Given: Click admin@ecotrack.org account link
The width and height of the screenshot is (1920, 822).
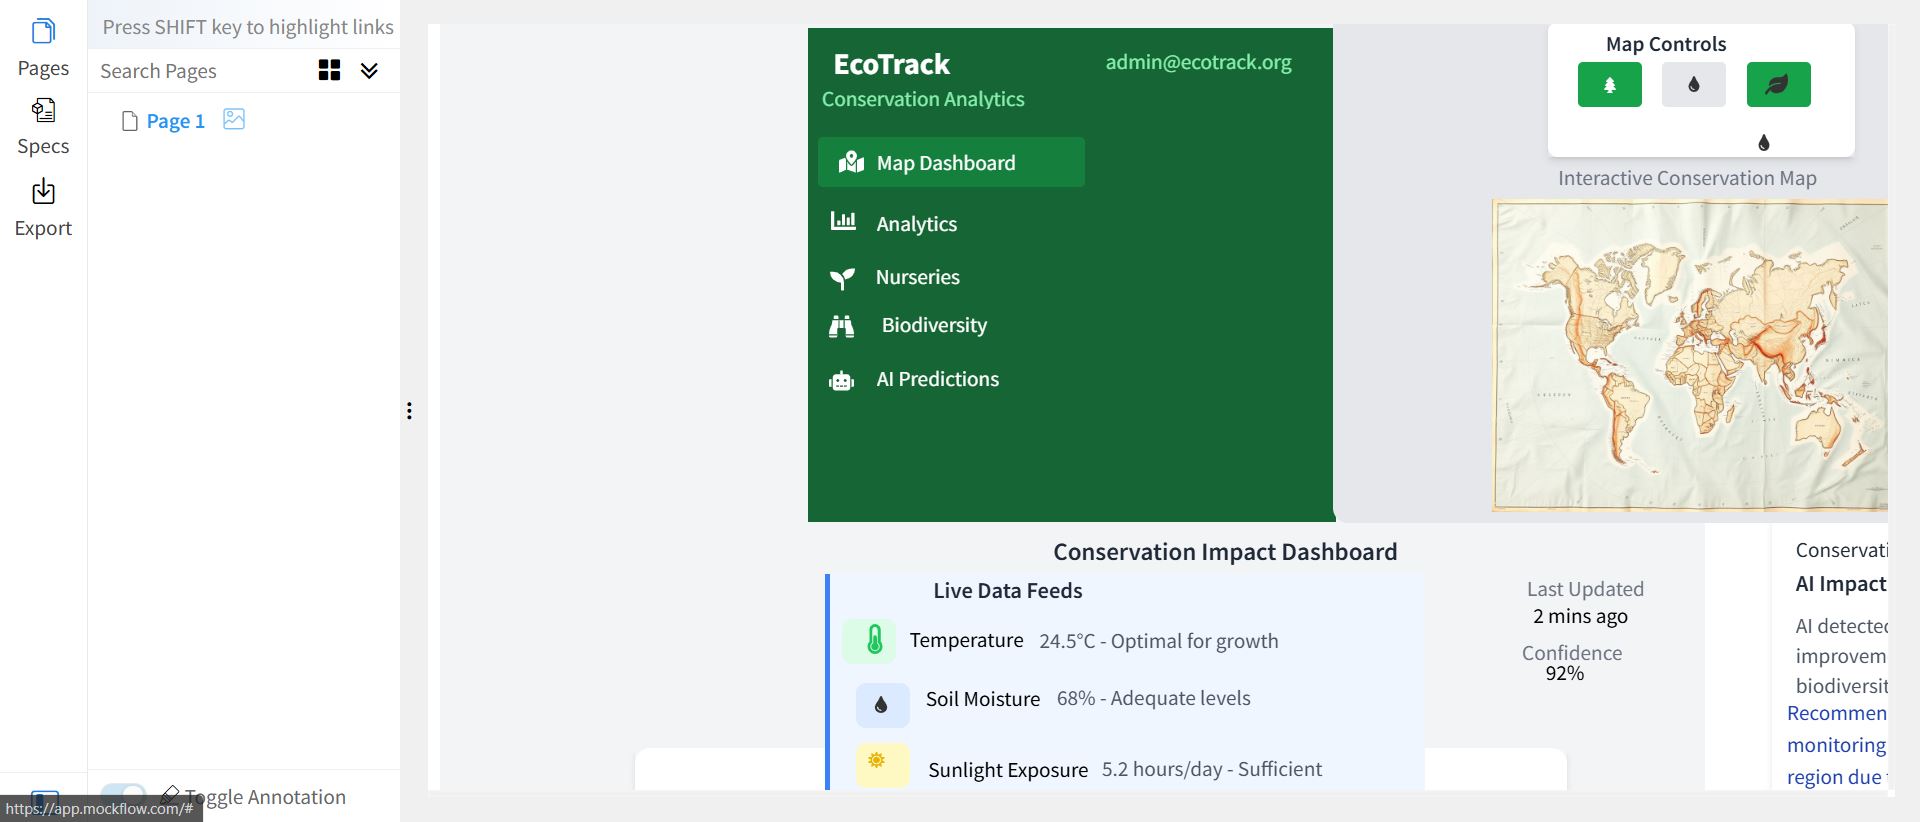Looking at the screenshot, I should tap(1198, 62).
